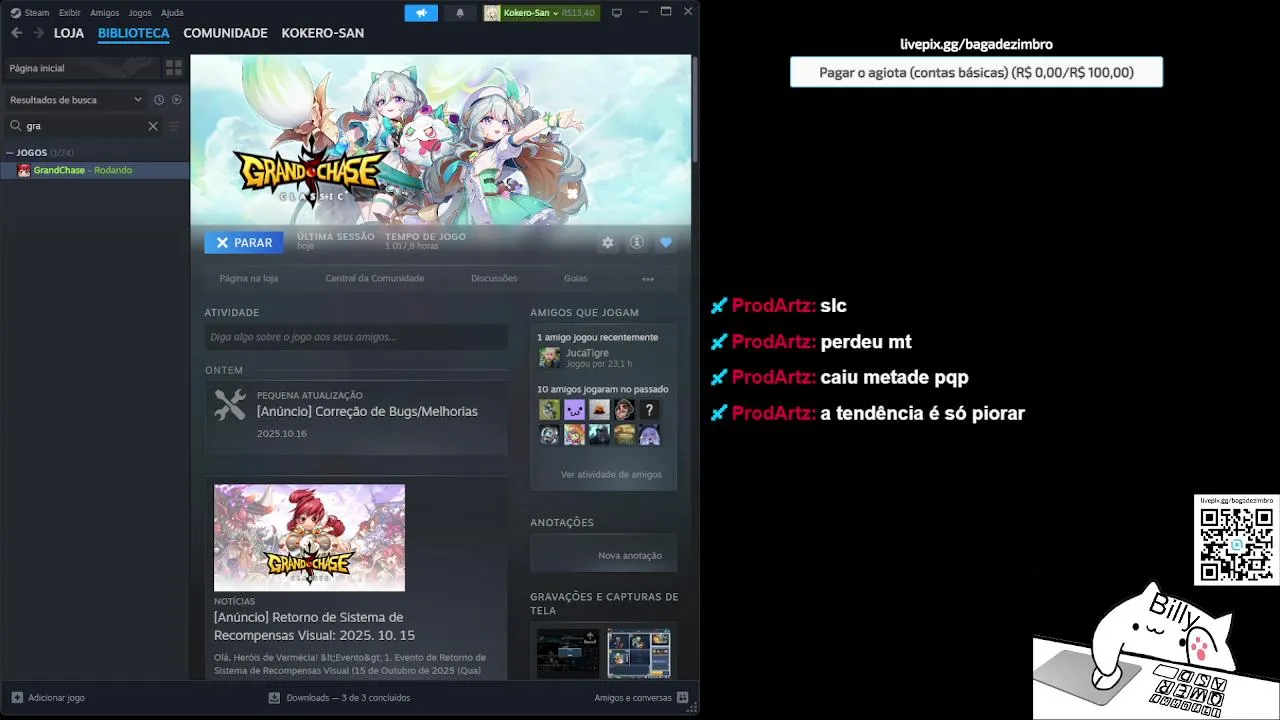The width and height of the screenshot is (1280, 720).
Task: Open Guias link
Action: pyautogui.click(x=575, y=279)
